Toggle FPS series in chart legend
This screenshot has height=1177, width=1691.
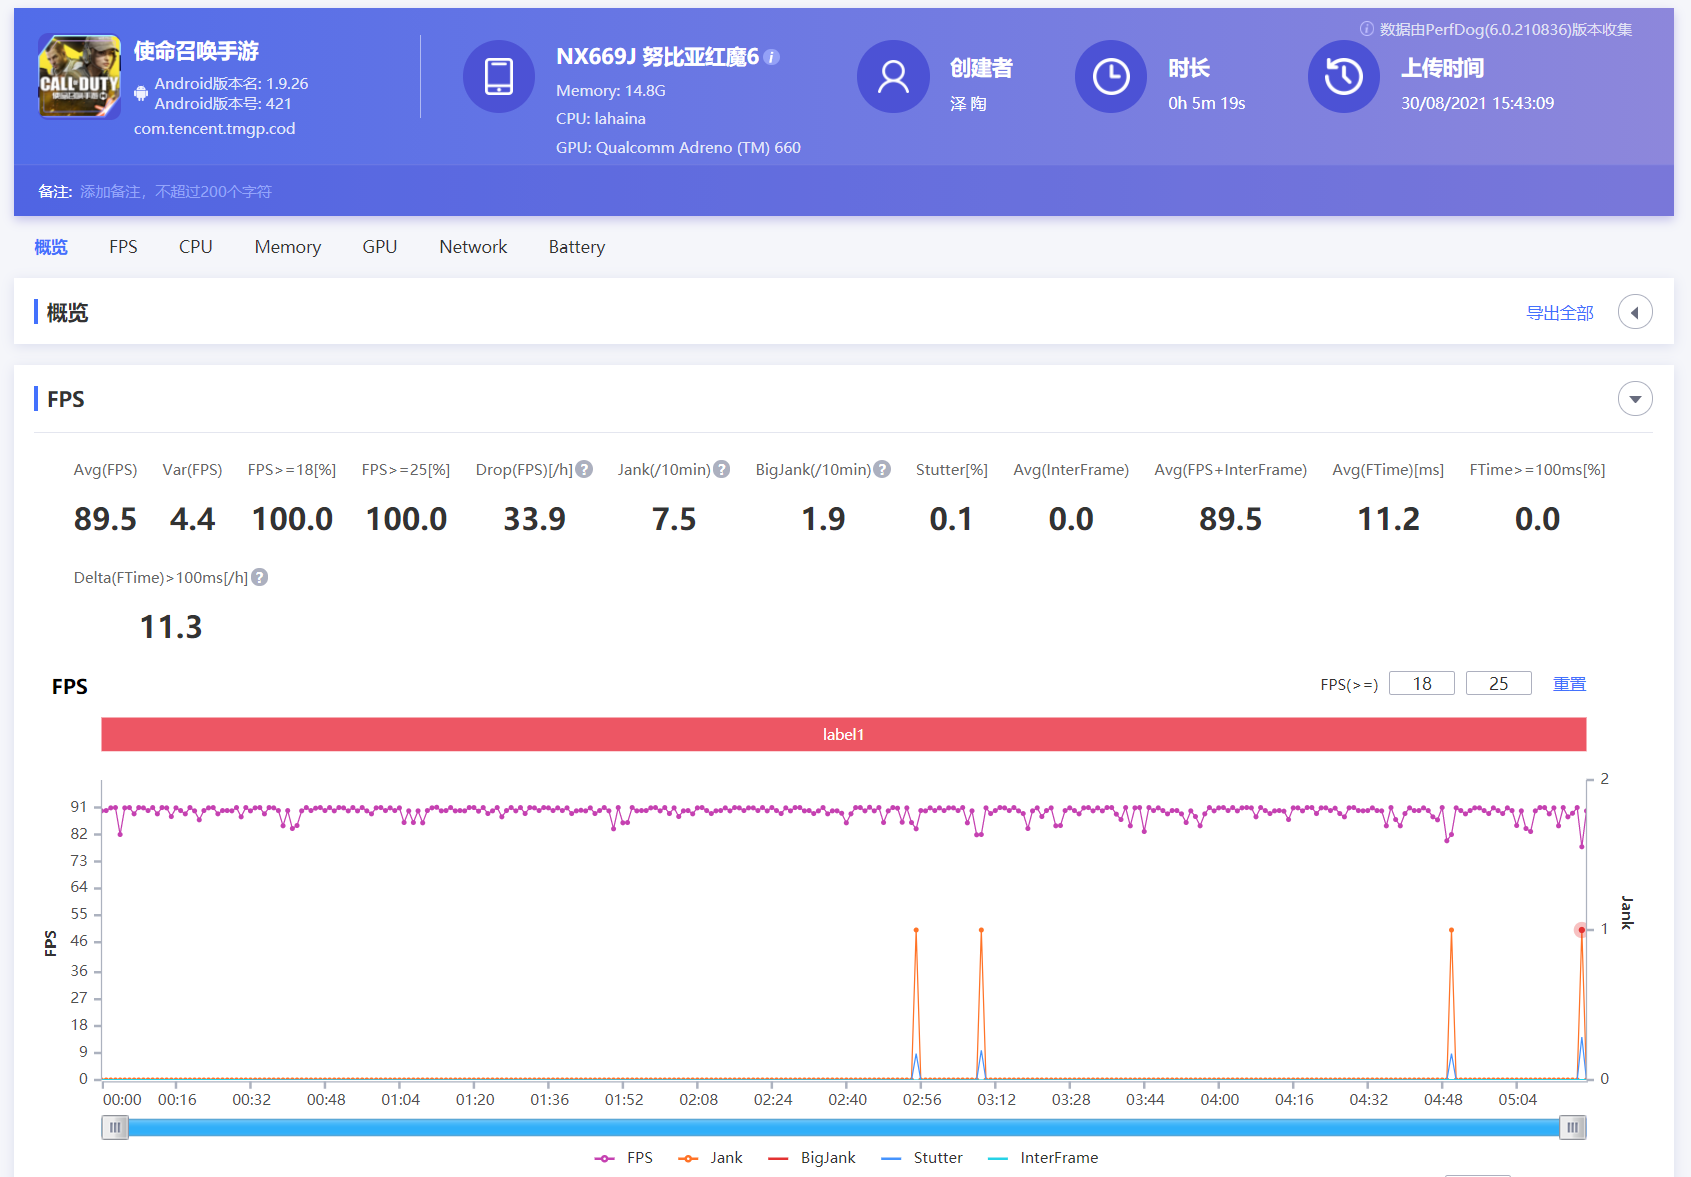(x=623, y=1158)
